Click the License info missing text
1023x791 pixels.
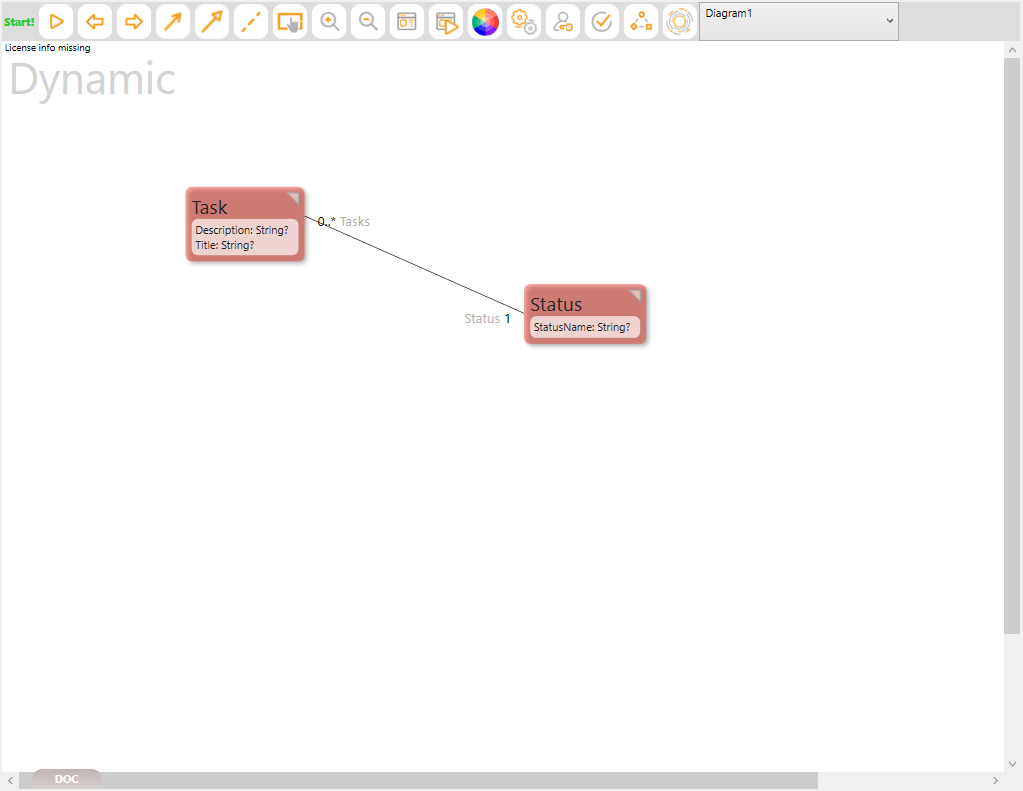[48, 48]
